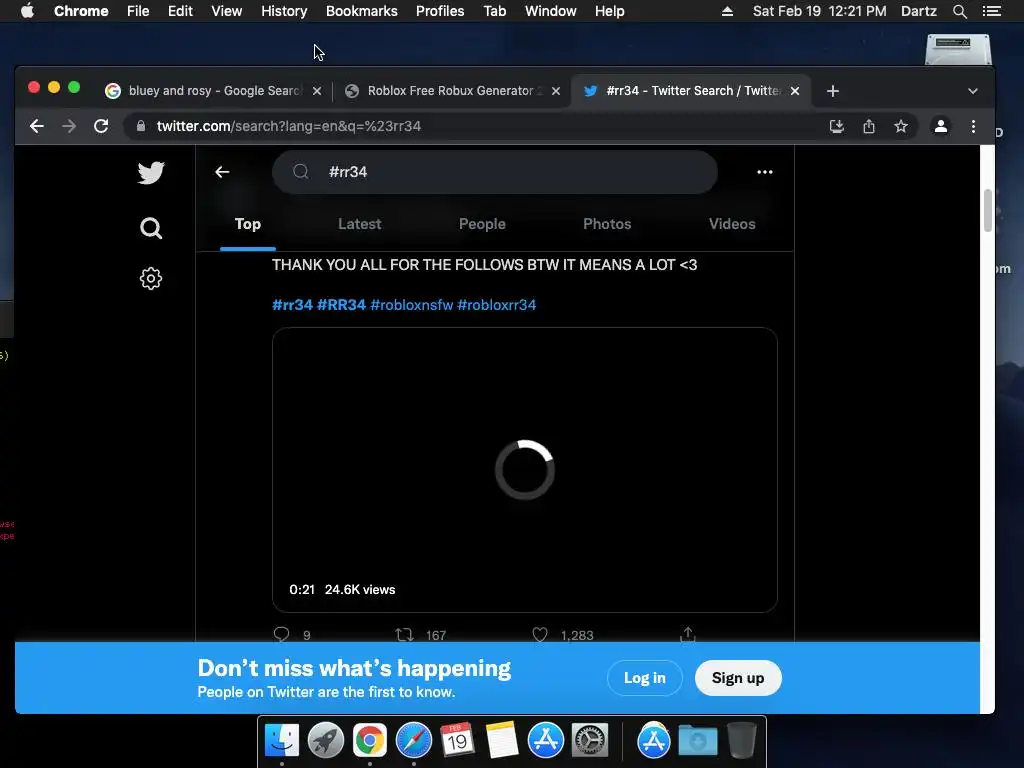Click the install app icon in the address bar
The height and width of the screenshot is (768, 1024).
tap(837, 126)
